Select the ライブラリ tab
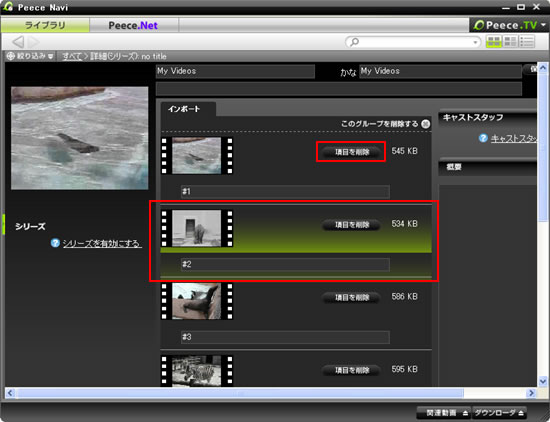The image size is (550, 422). pyautogui.click(x=45, y=25)
